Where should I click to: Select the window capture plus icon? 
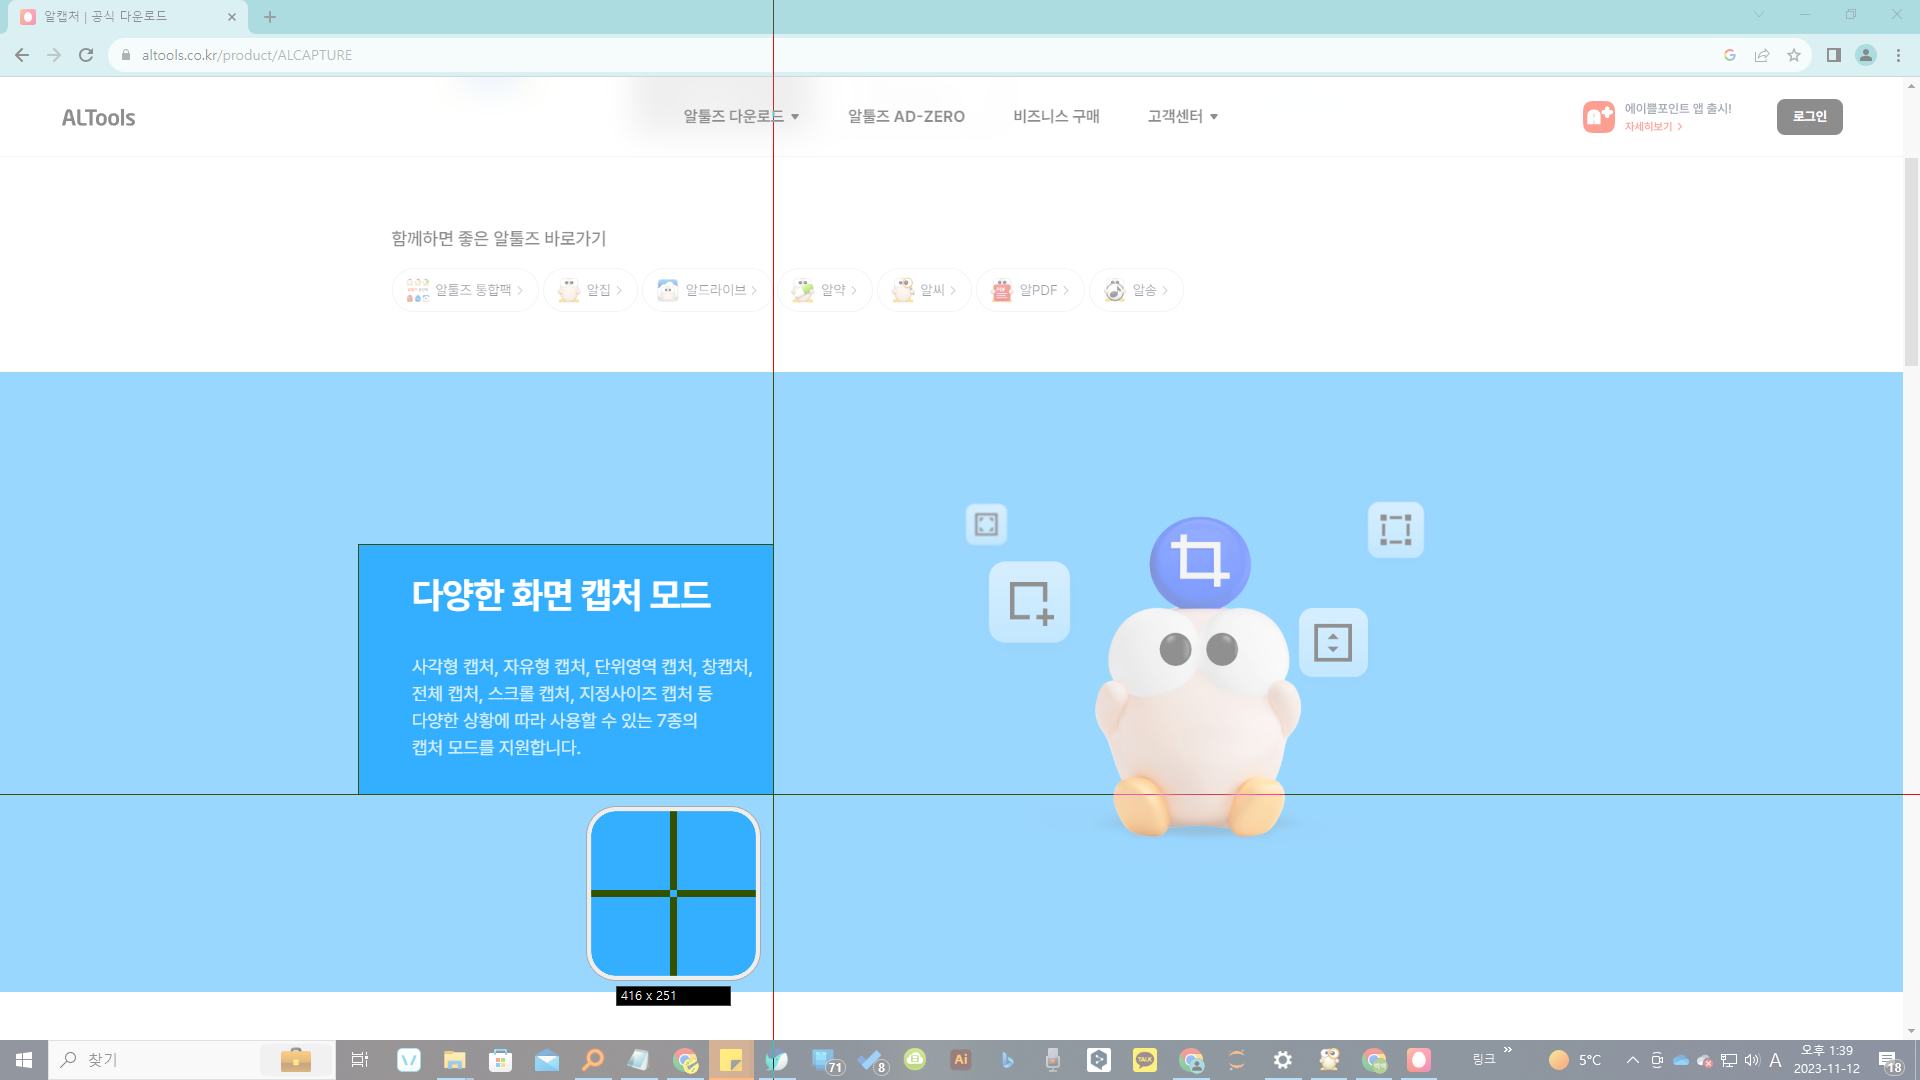pyautogui.click(x=1029, y=602)
